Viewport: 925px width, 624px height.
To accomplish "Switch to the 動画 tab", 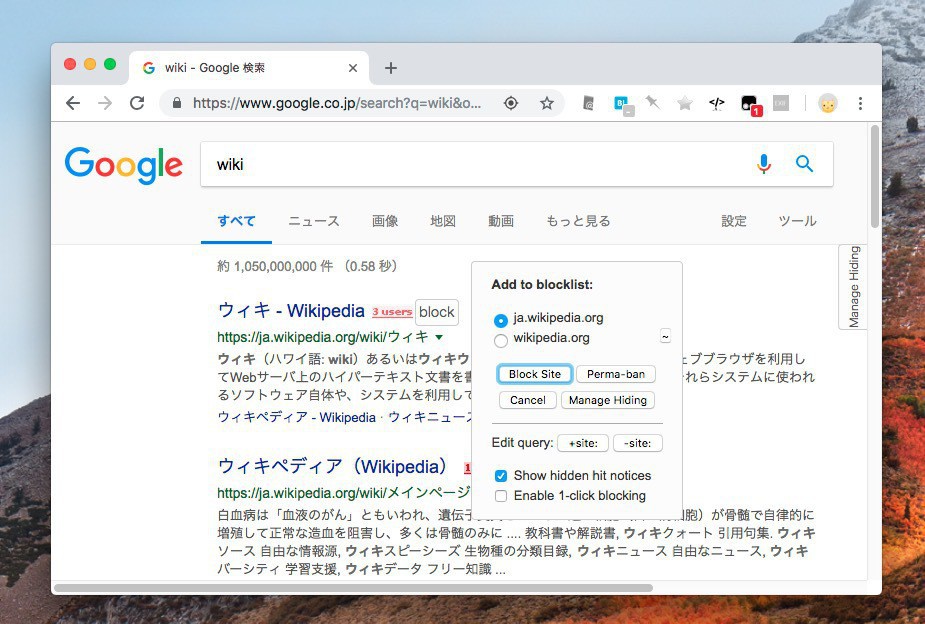I will pos(501,221).
